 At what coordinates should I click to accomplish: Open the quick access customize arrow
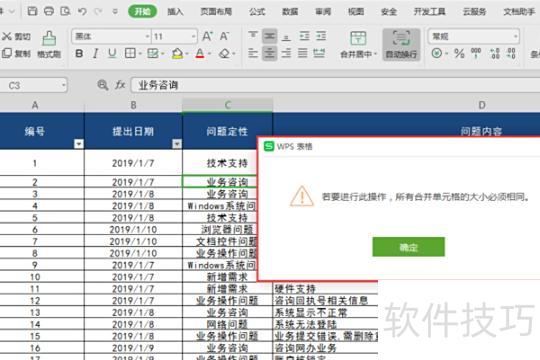pos(115,11)
